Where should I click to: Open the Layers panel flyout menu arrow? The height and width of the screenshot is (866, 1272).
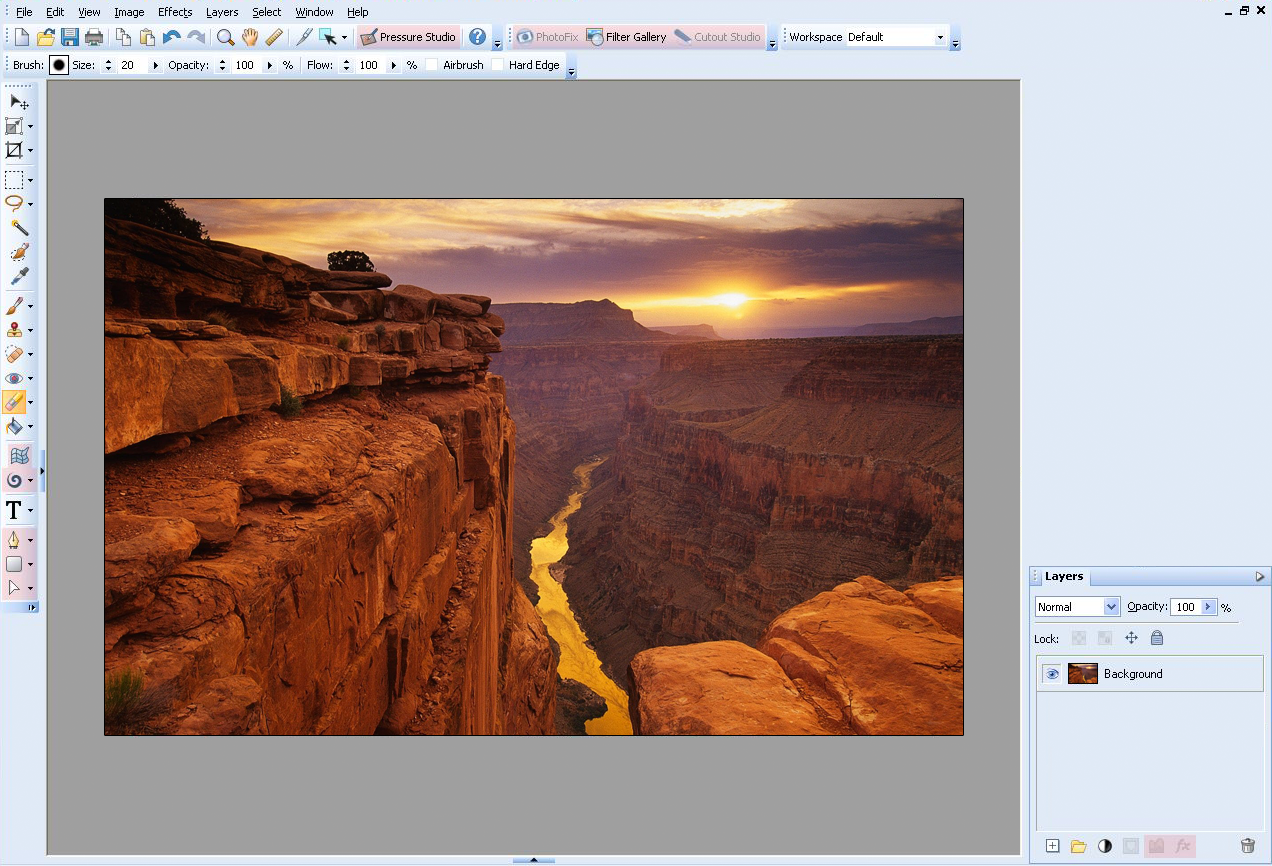[x=1260, y=577]
